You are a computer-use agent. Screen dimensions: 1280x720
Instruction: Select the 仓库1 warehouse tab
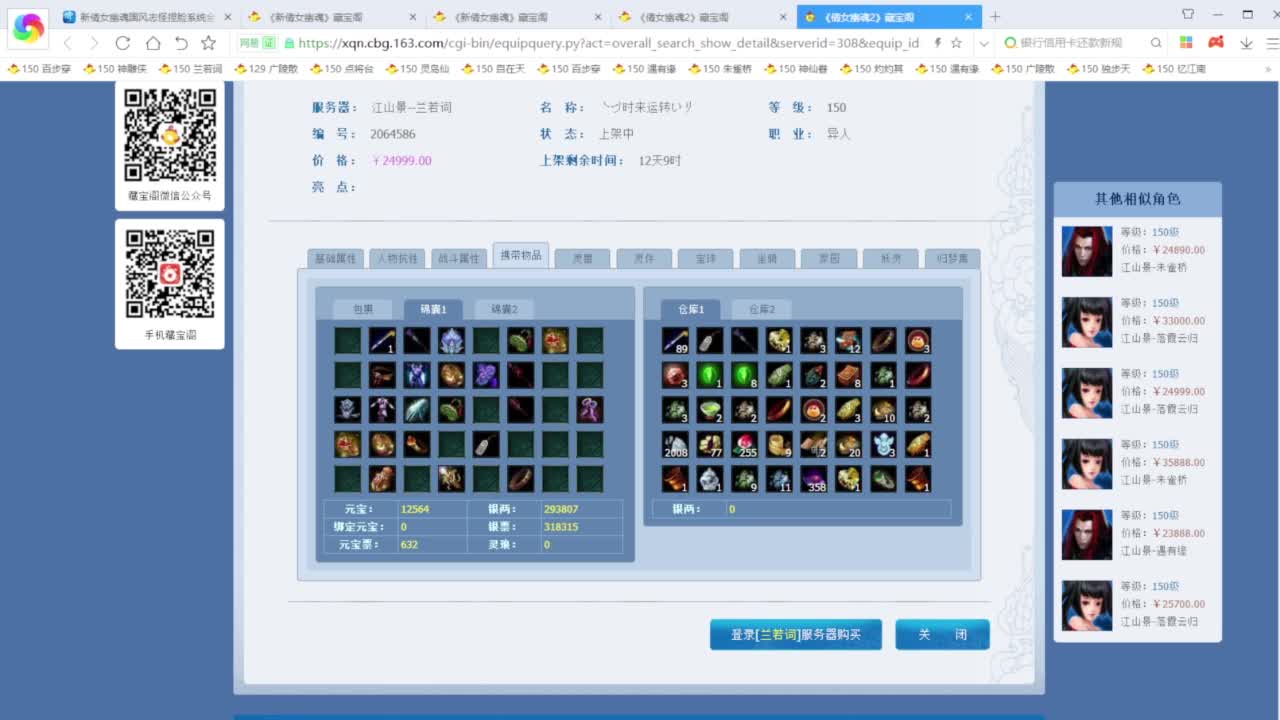(691, 309)
